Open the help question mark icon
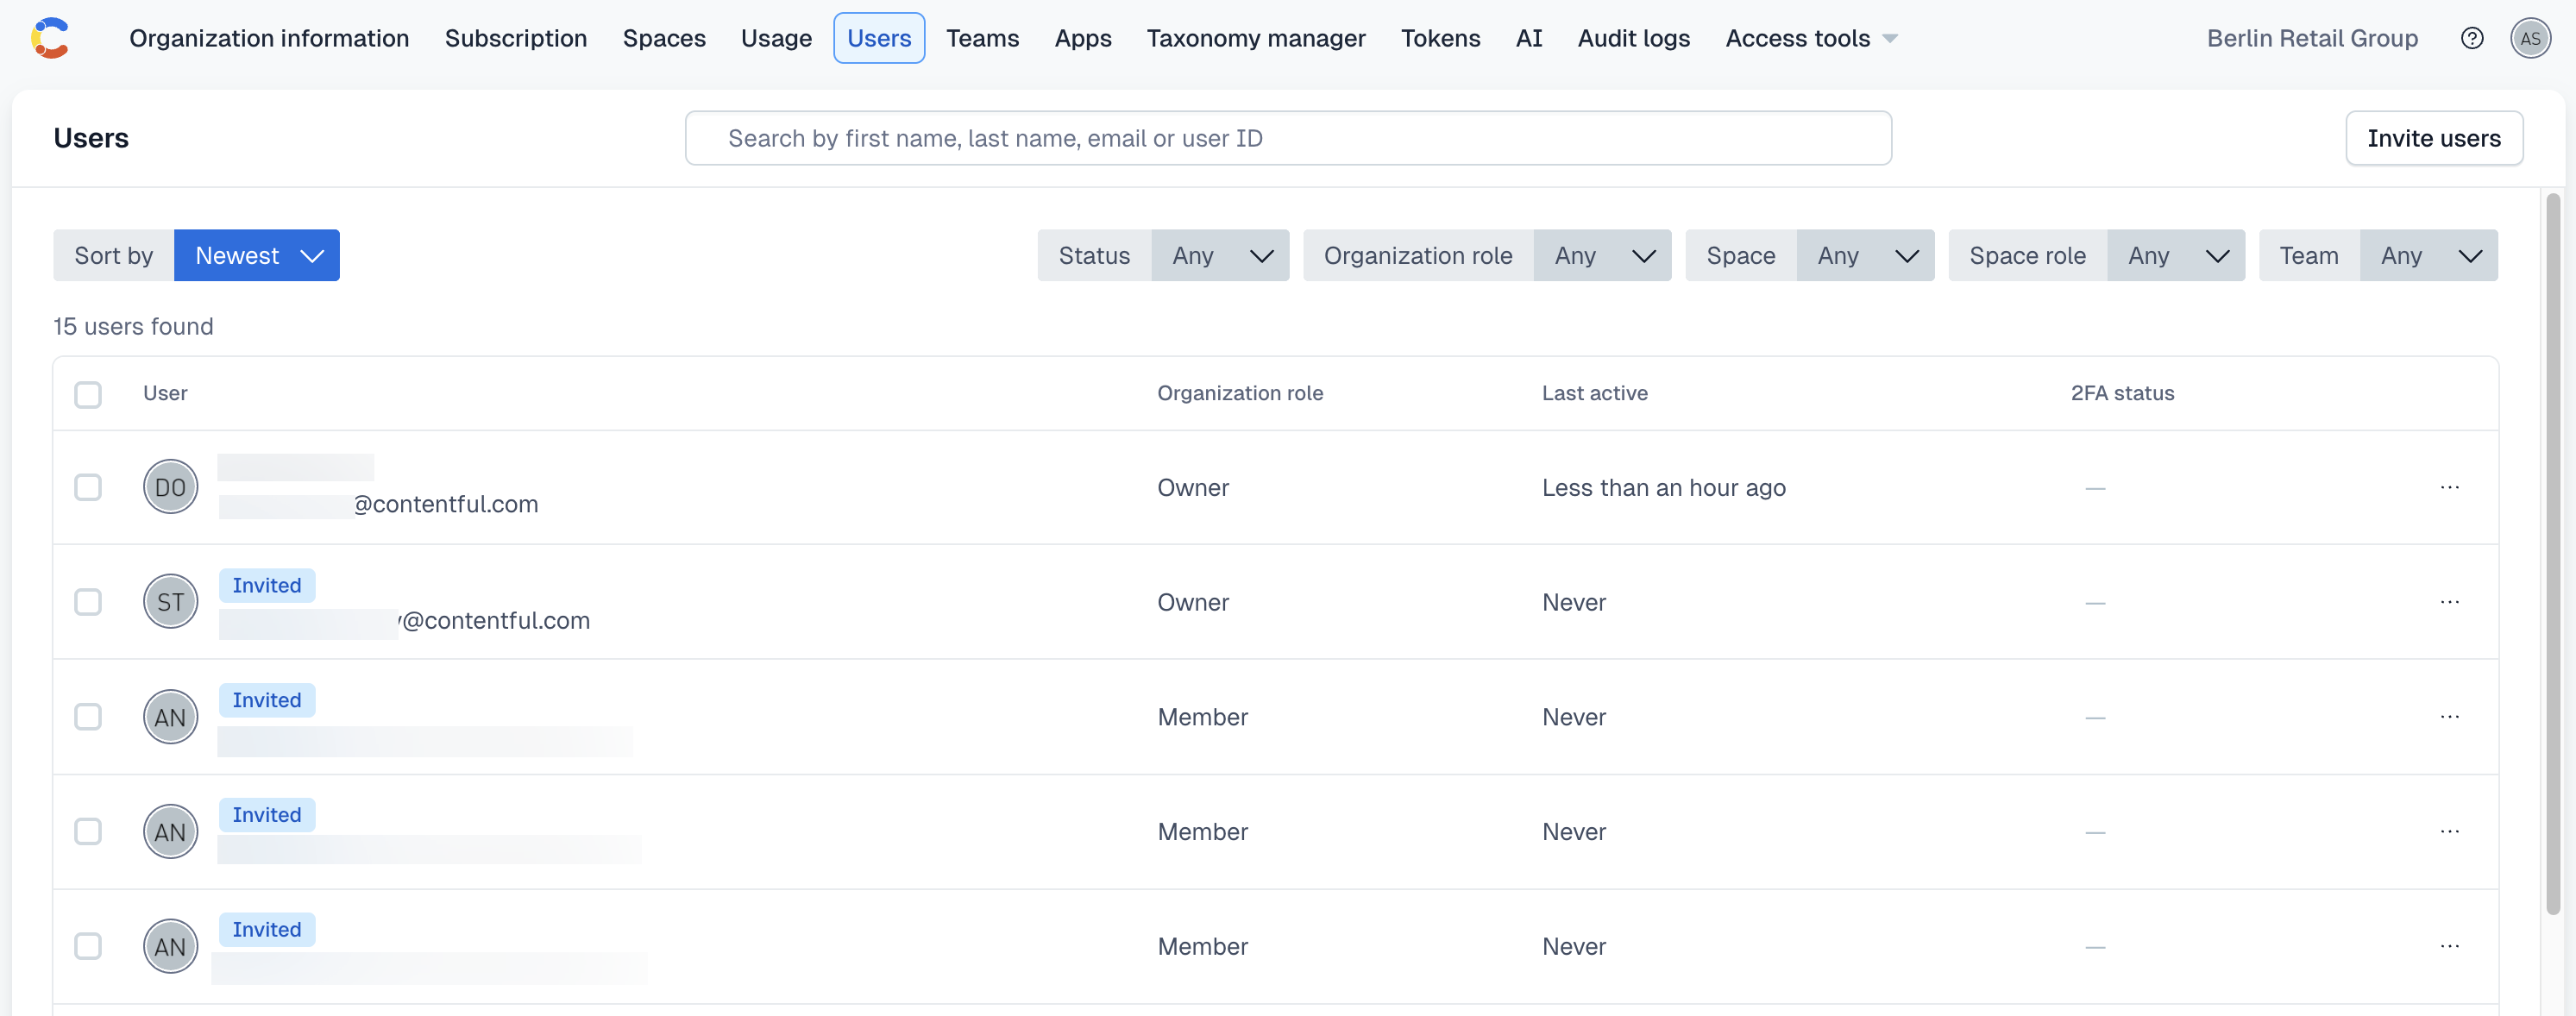 coord(2471,38)
